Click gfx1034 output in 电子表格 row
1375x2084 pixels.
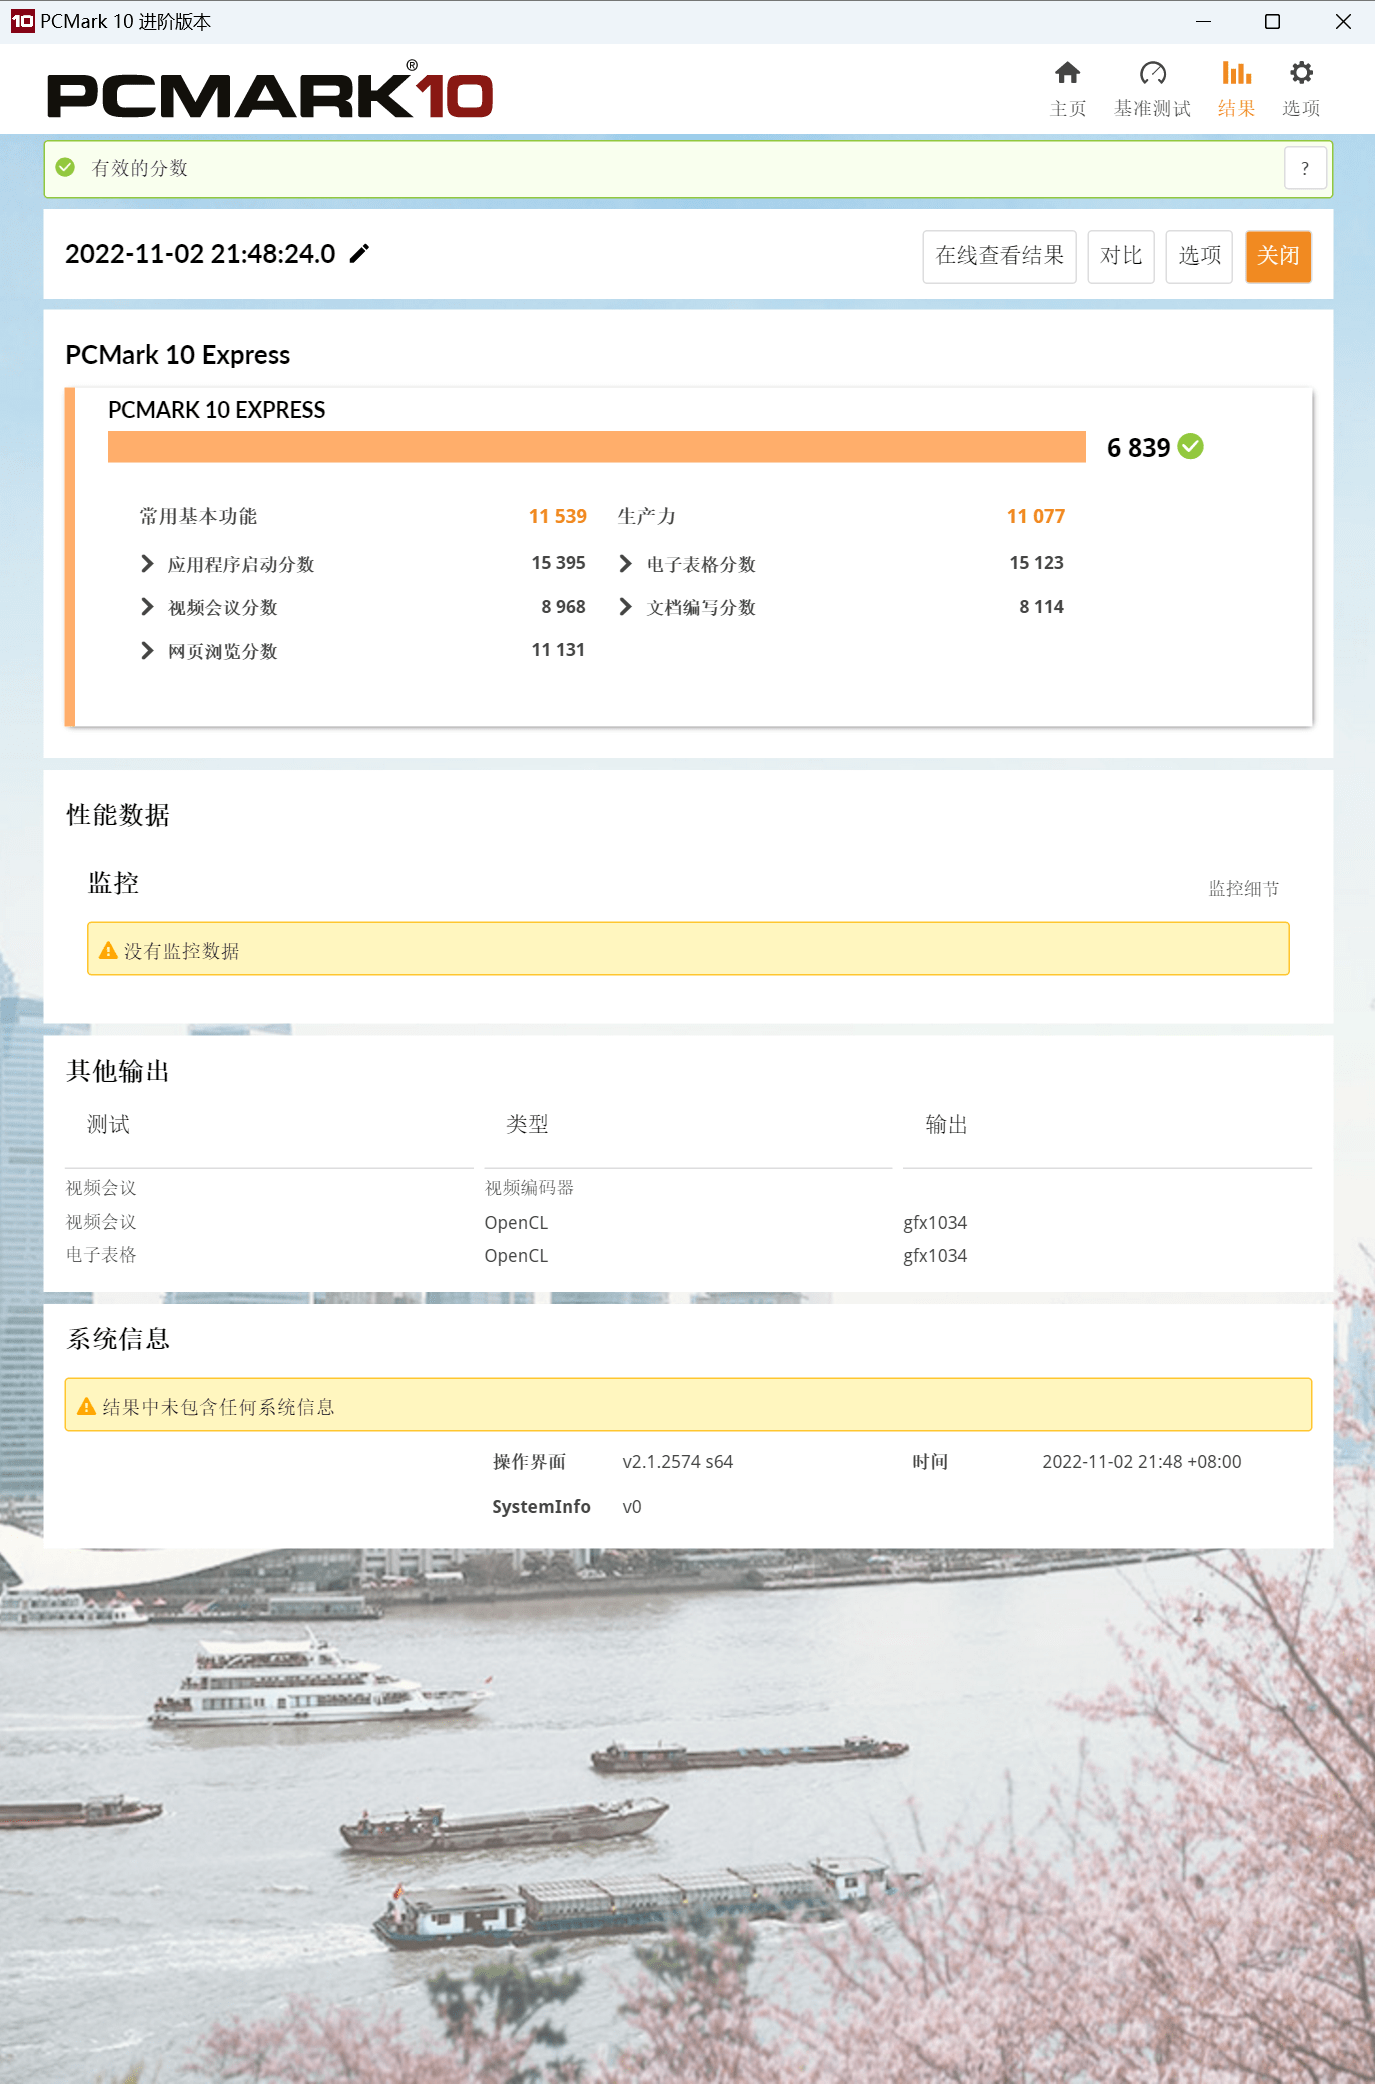pyautogui.click(x=935, y=1255)
